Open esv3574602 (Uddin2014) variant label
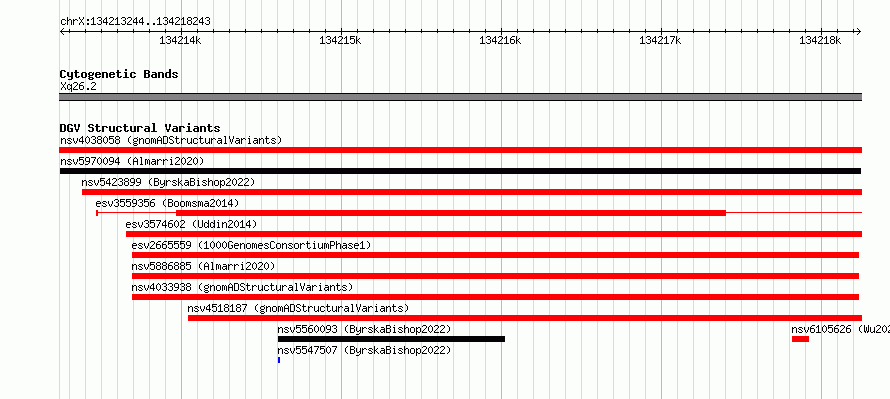This screenshot has width=890, height=399. (x=191, y=224)
